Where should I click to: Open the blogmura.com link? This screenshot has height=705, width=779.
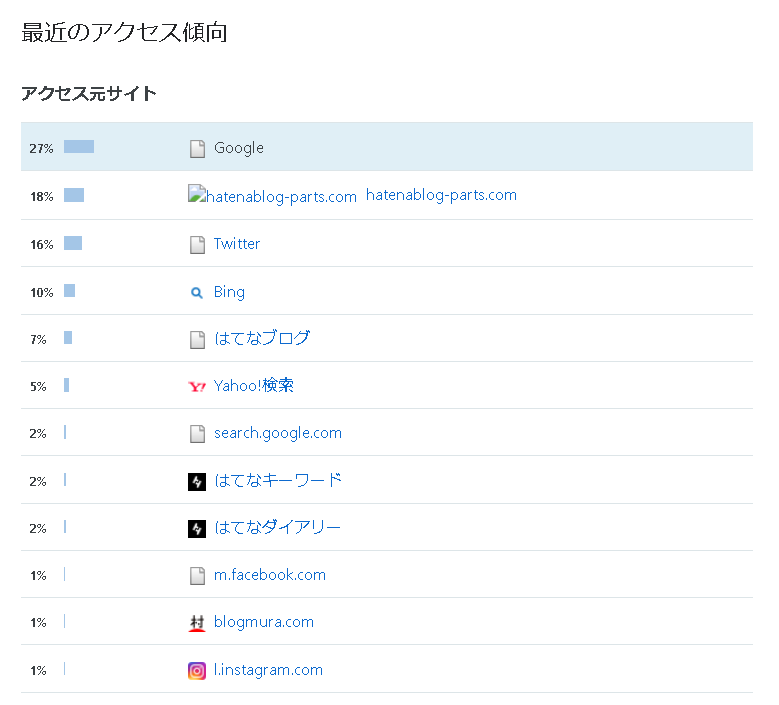pyautogui.click(x=264, y=622)
